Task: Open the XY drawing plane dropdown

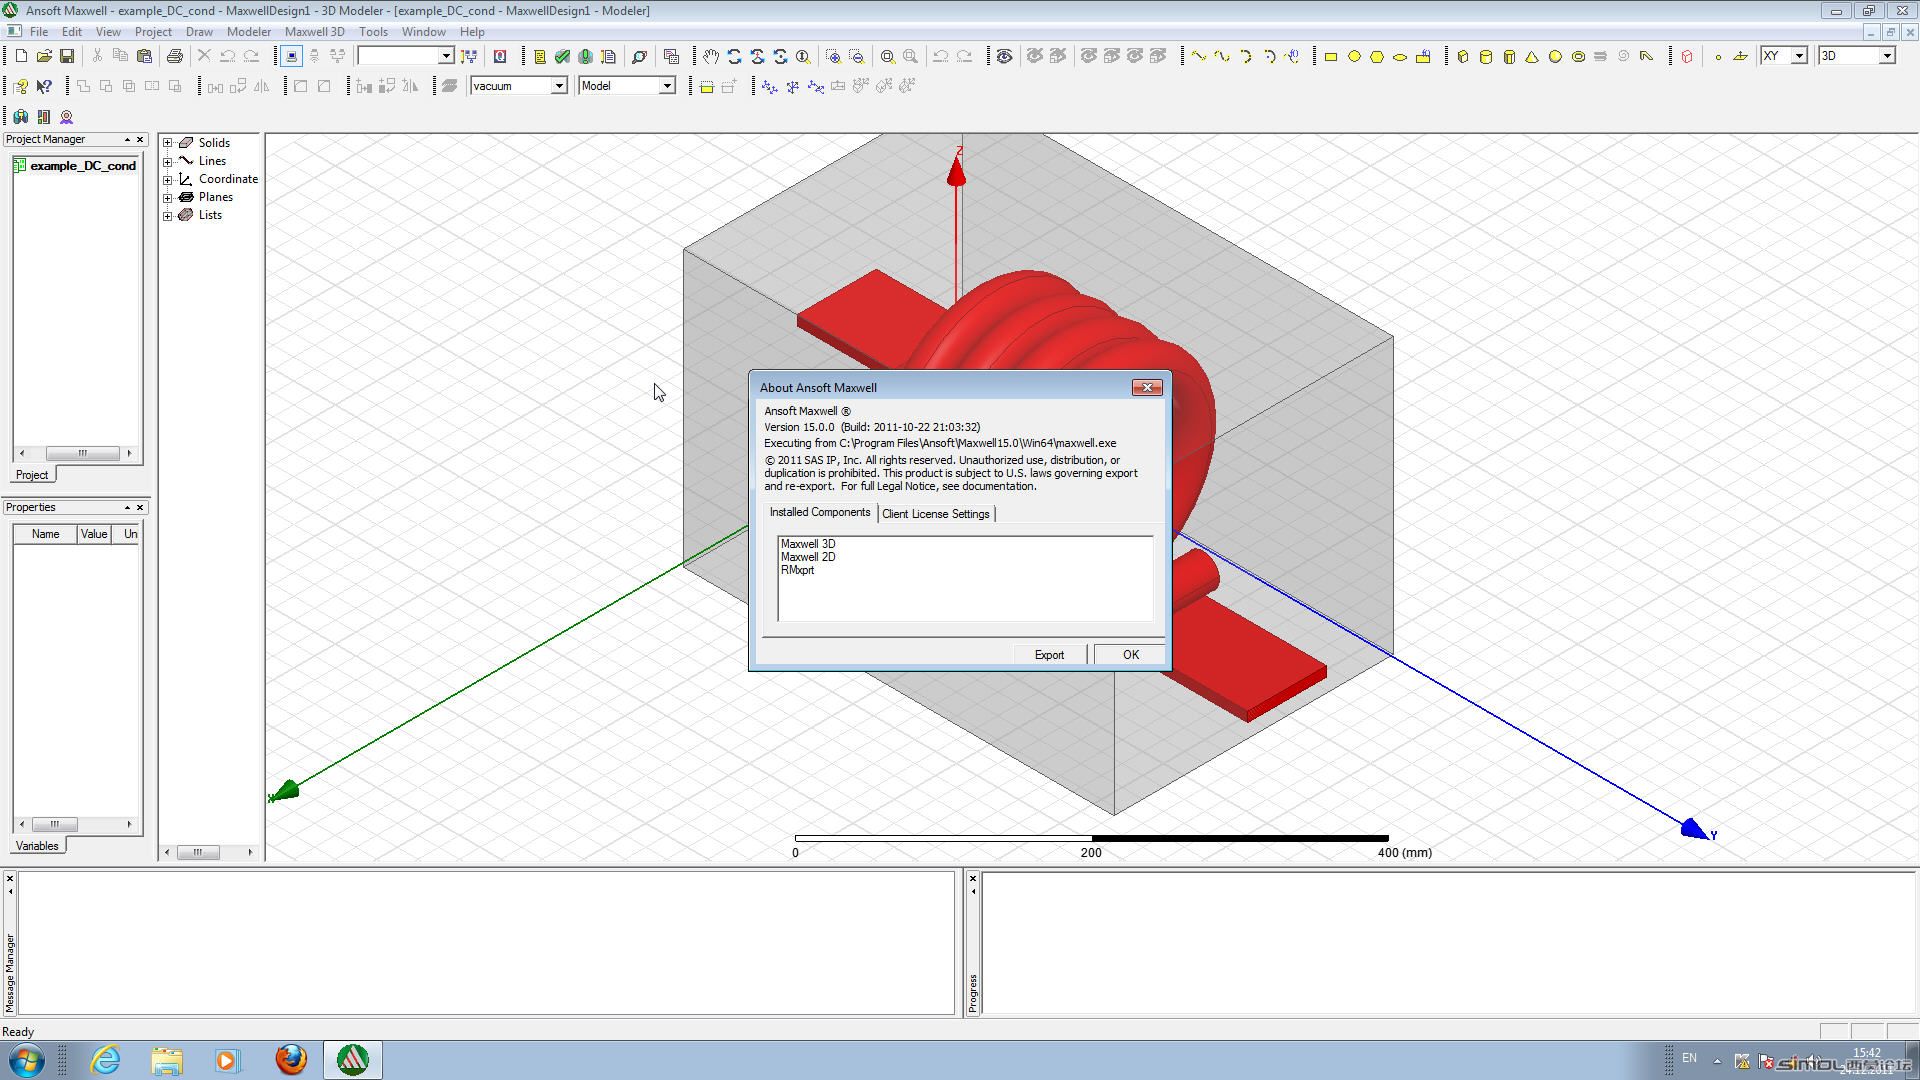Action: [x=1798, y=56]
